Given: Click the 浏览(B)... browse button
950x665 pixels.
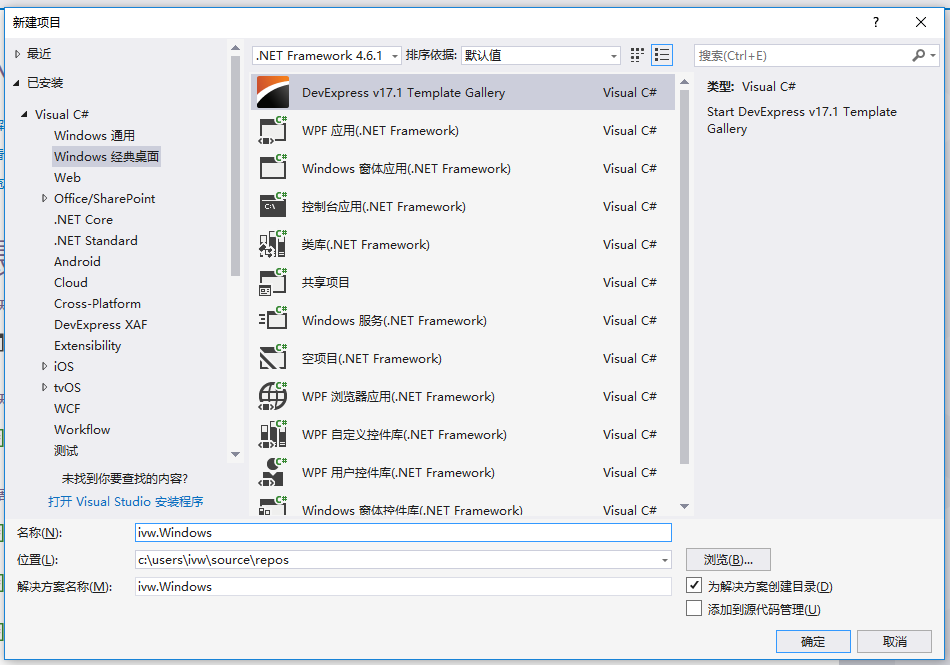Looking at the screenshot, I should [728, 560].
